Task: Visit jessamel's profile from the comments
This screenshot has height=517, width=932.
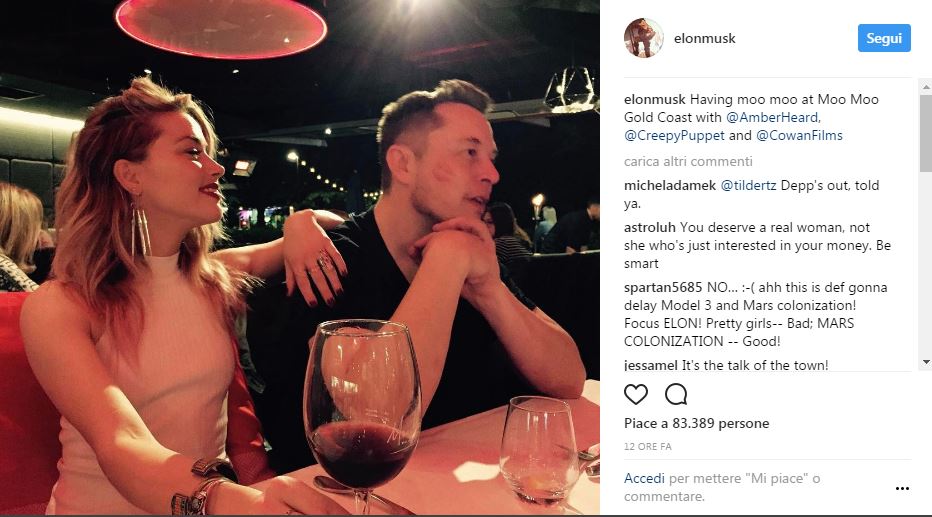Action: click(x=651, y=365)
